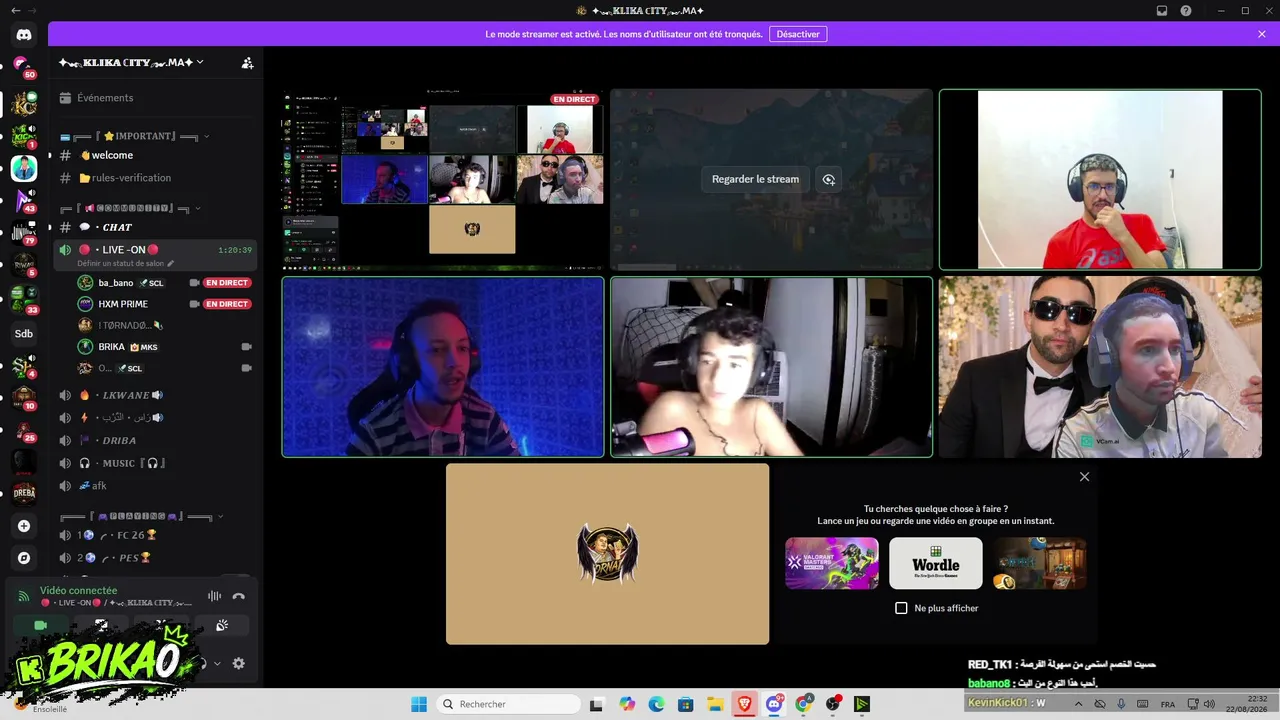Select the tan avatar participant tile
Image resolution: width=1280 pixels, height=720 pixels.
[x=607, y=554]
